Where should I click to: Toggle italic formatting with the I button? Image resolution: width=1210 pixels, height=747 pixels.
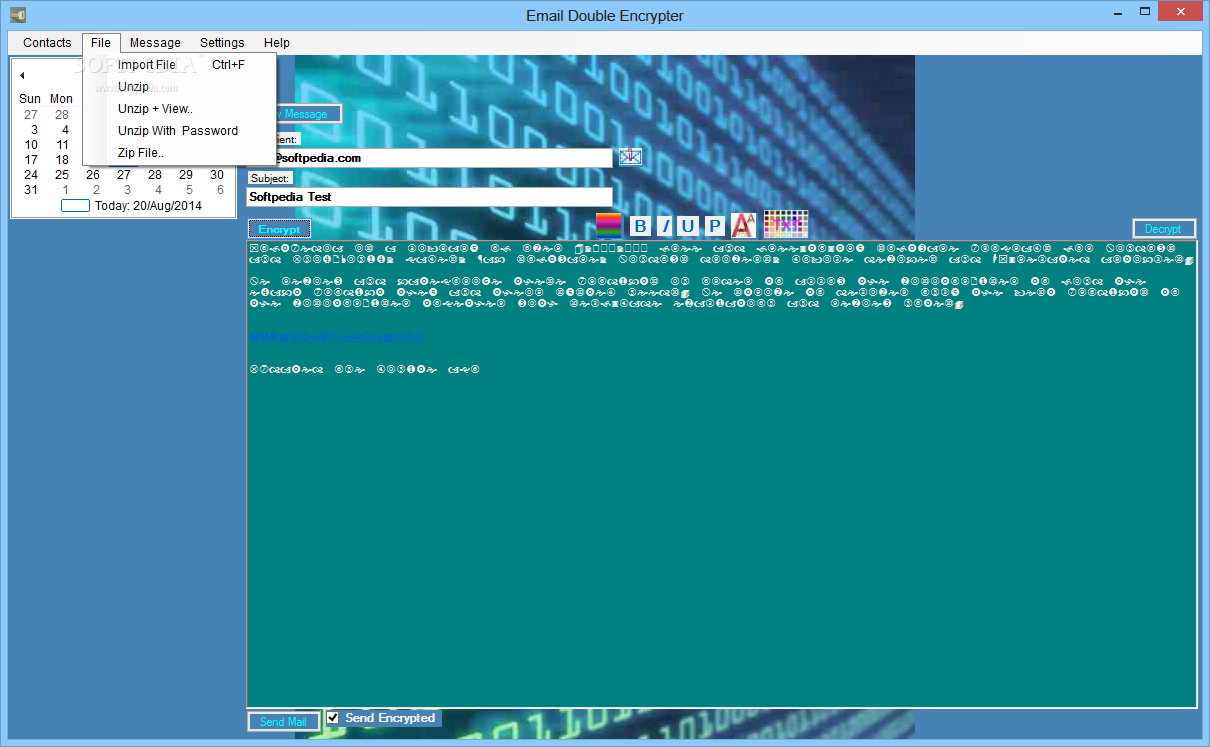[665, 226]
